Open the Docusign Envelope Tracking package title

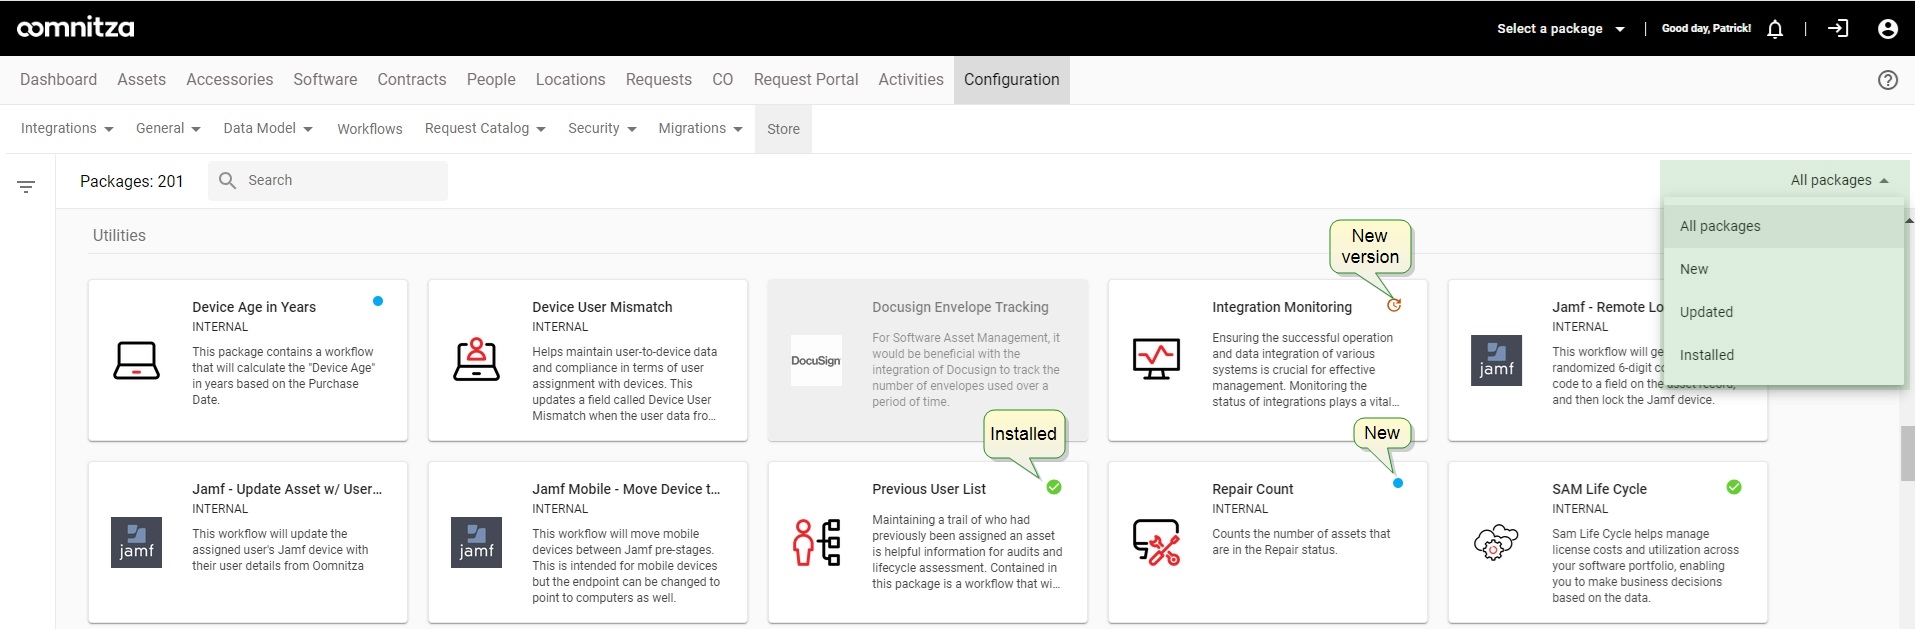960,307
